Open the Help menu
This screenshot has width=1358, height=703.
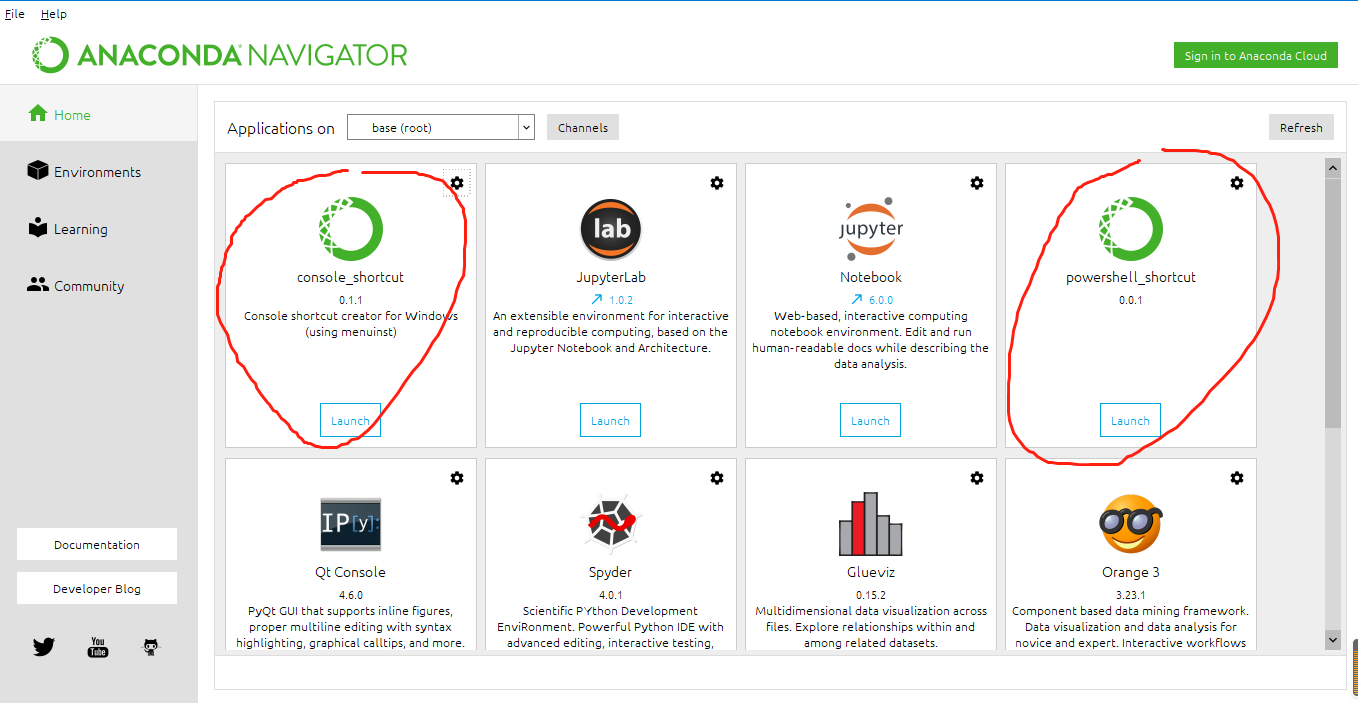(54, 14)
